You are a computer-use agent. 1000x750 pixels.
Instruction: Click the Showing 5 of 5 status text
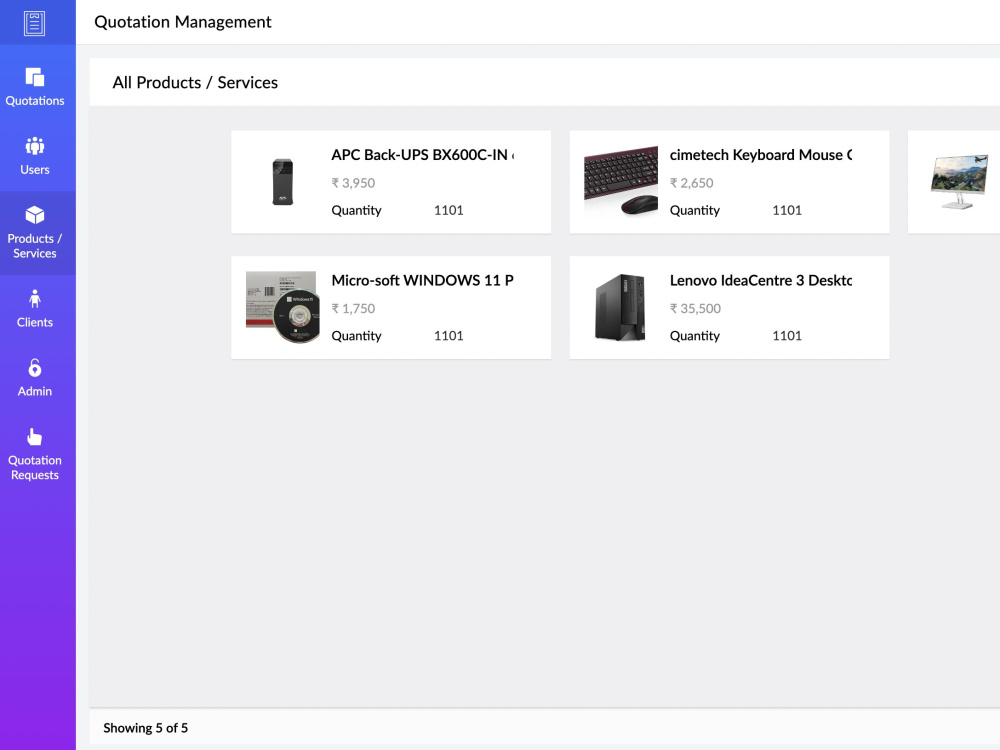pos(146,728)
